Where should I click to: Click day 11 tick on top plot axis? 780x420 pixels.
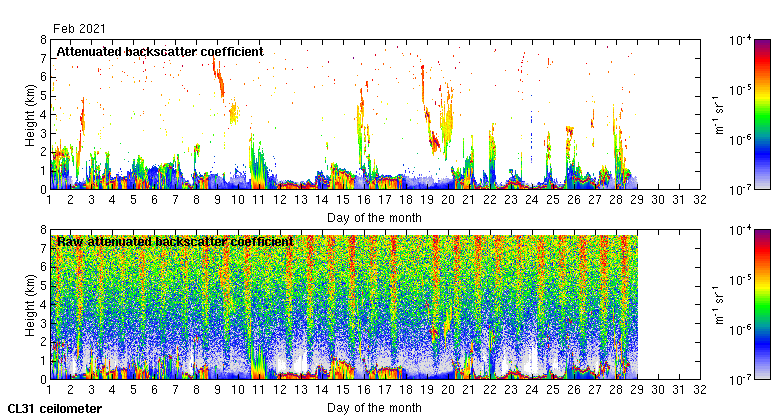pyautogui.click(x=258, y=200)
